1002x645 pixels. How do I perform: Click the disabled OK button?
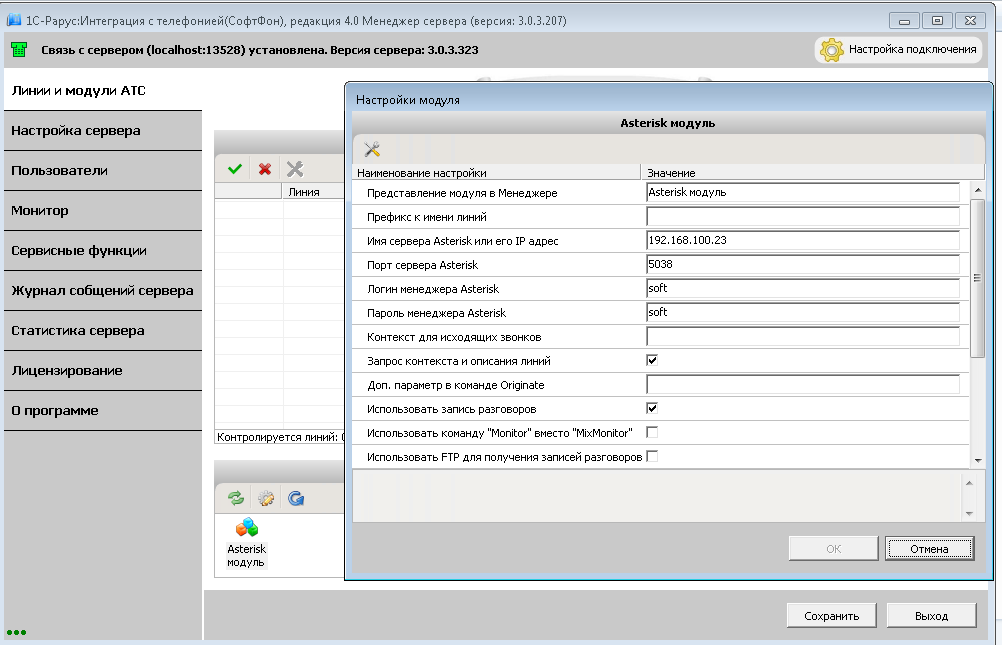tap(833, 548)
